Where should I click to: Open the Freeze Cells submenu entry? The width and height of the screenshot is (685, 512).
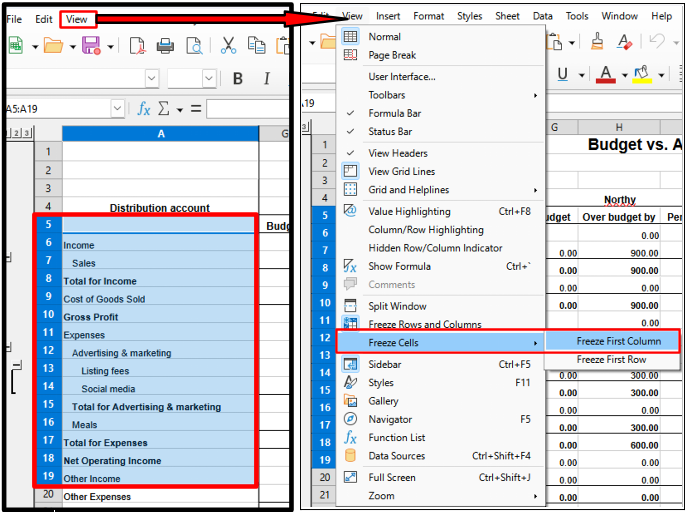coord(440,343)
